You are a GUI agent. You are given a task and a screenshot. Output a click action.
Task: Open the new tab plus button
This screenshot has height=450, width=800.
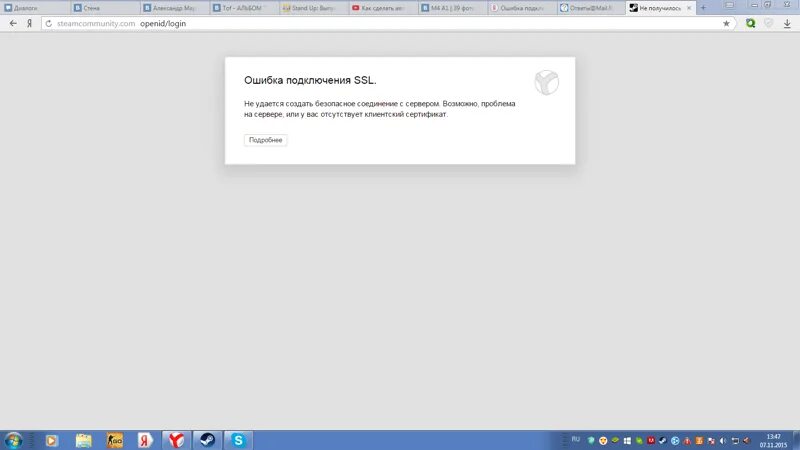[x=703, y=7]
